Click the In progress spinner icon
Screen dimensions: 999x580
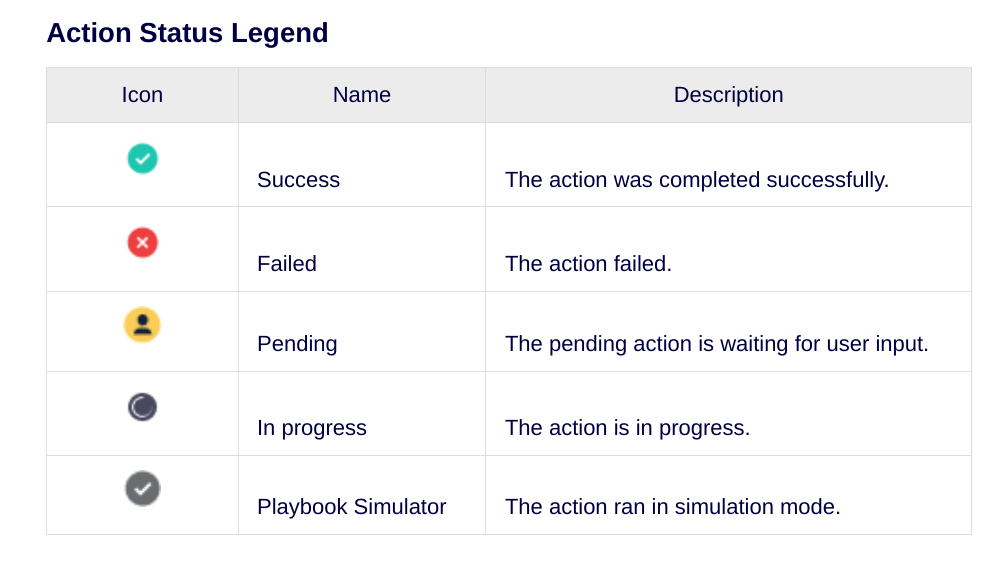[142, 407]
